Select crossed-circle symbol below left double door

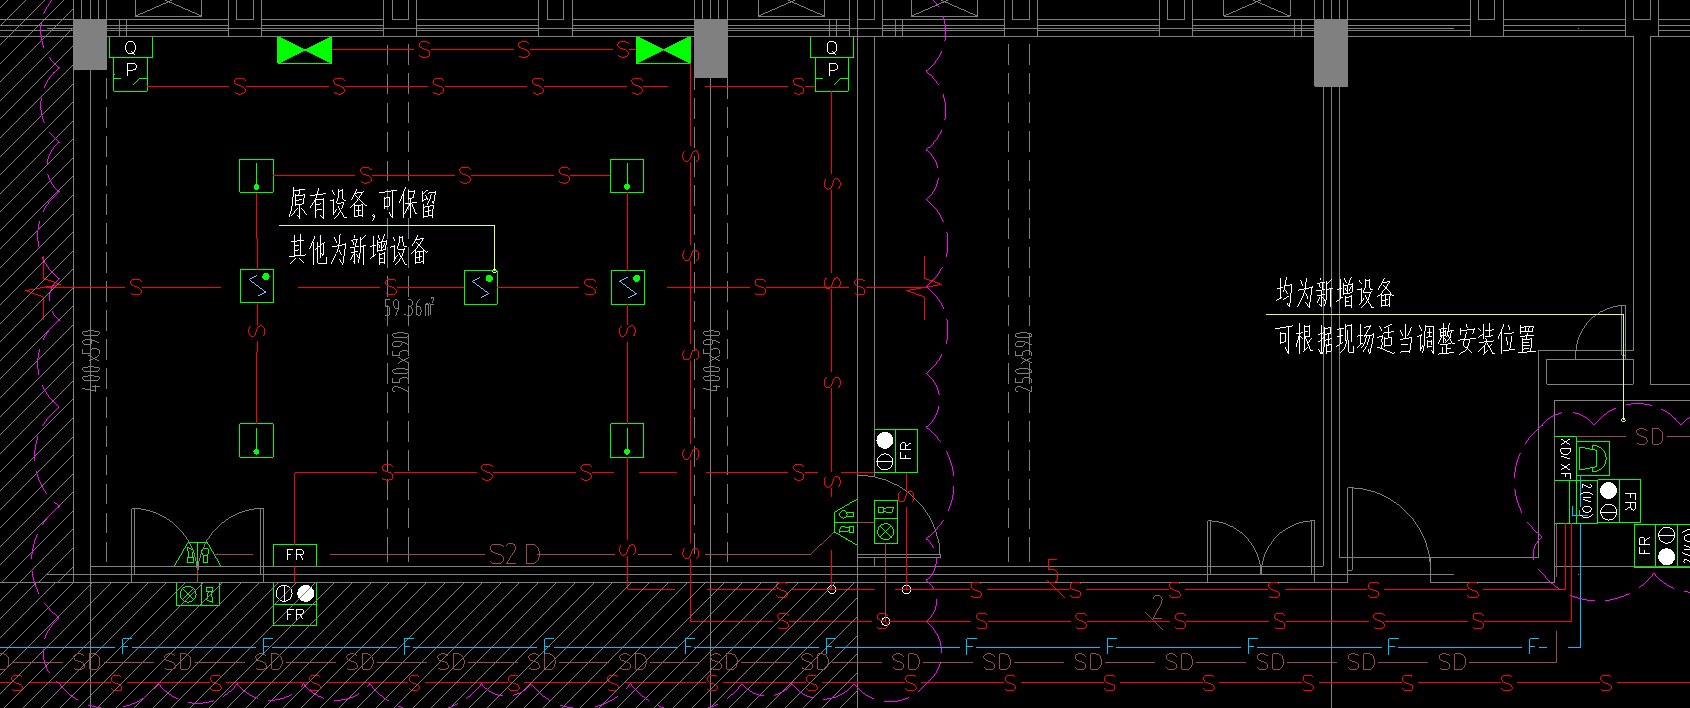(188, 595)
